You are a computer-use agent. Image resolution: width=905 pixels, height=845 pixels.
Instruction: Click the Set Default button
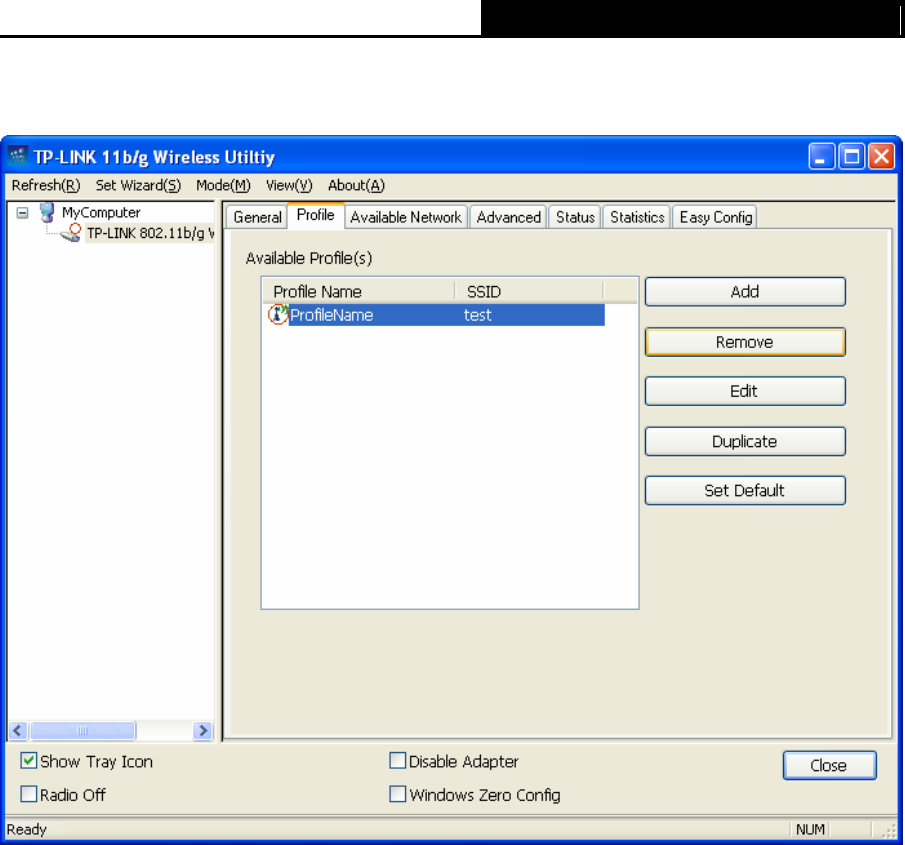click(745, 491)
